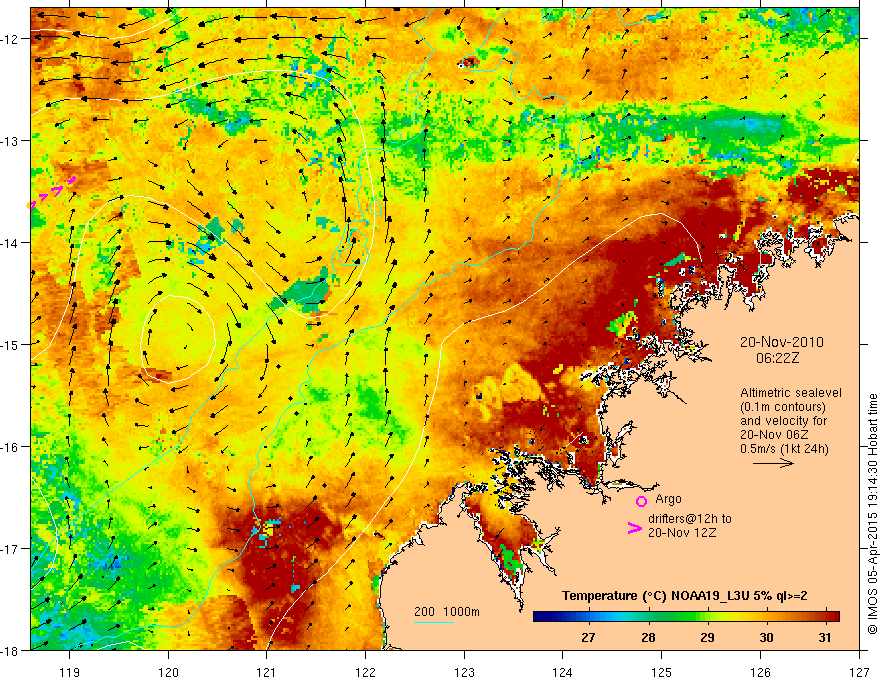The image size is (880, 680).
Task: Click the cyan isobath legend line sample
Action: 434,622
